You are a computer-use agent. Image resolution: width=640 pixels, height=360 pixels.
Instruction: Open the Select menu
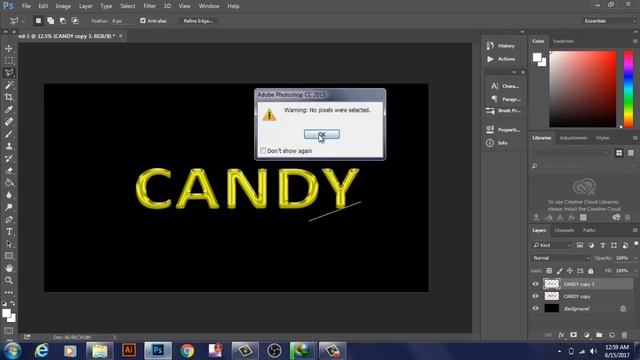click(x=127, y=6)
